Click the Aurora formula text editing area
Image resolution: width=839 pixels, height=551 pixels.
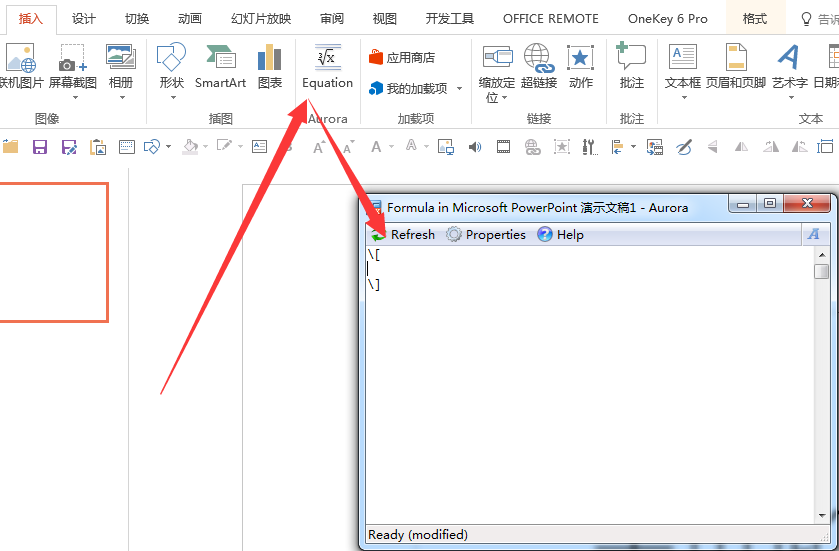pos(590,385)
